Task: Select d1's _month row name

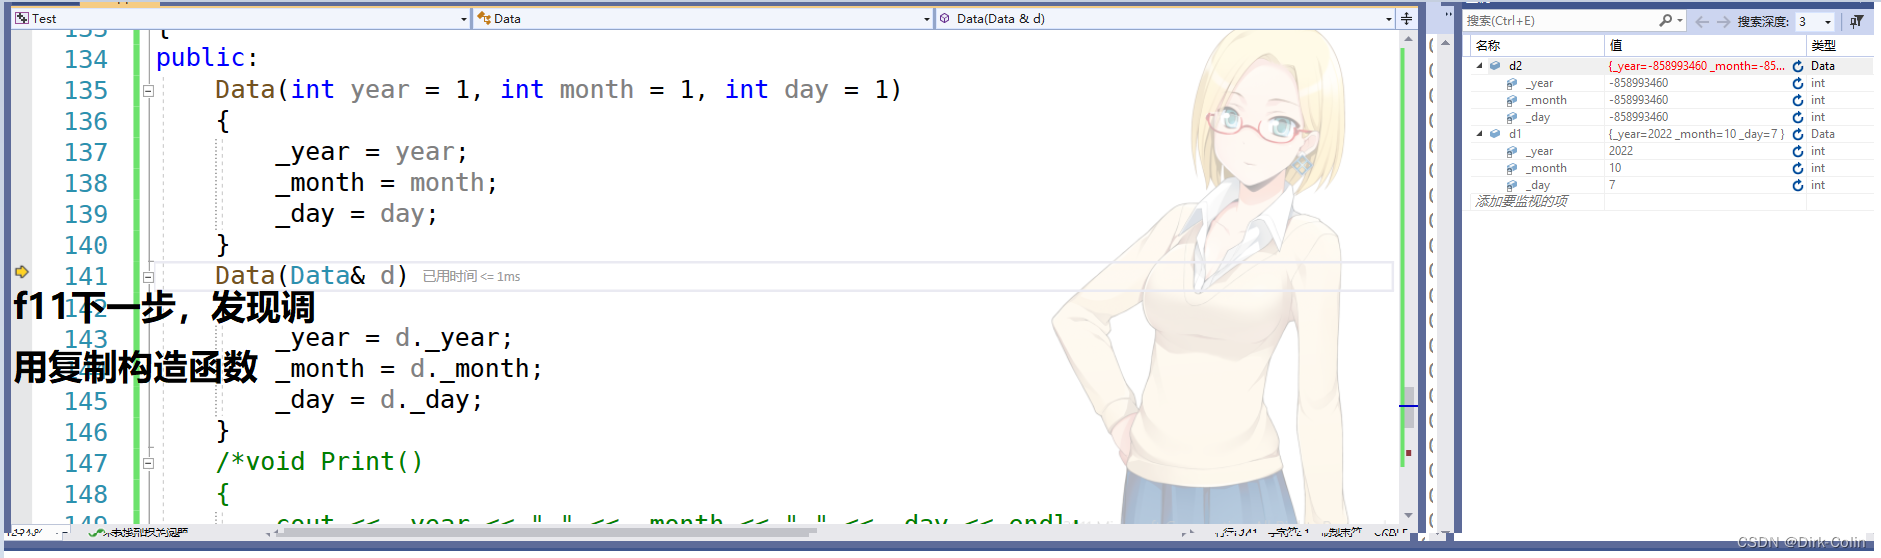Action: pyautogui.click(x=1546, y=168)
